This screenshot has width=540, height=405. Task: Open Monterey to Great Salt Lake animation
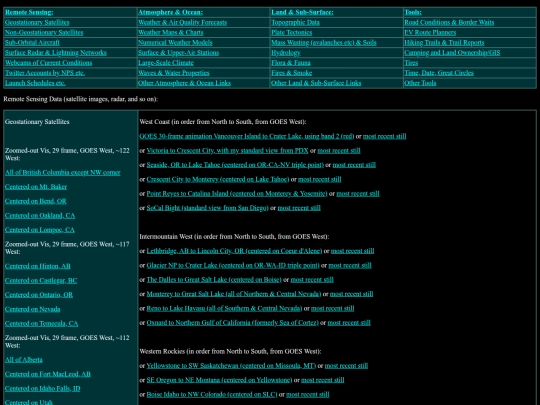pyautogui.click(x=233, y=294)
